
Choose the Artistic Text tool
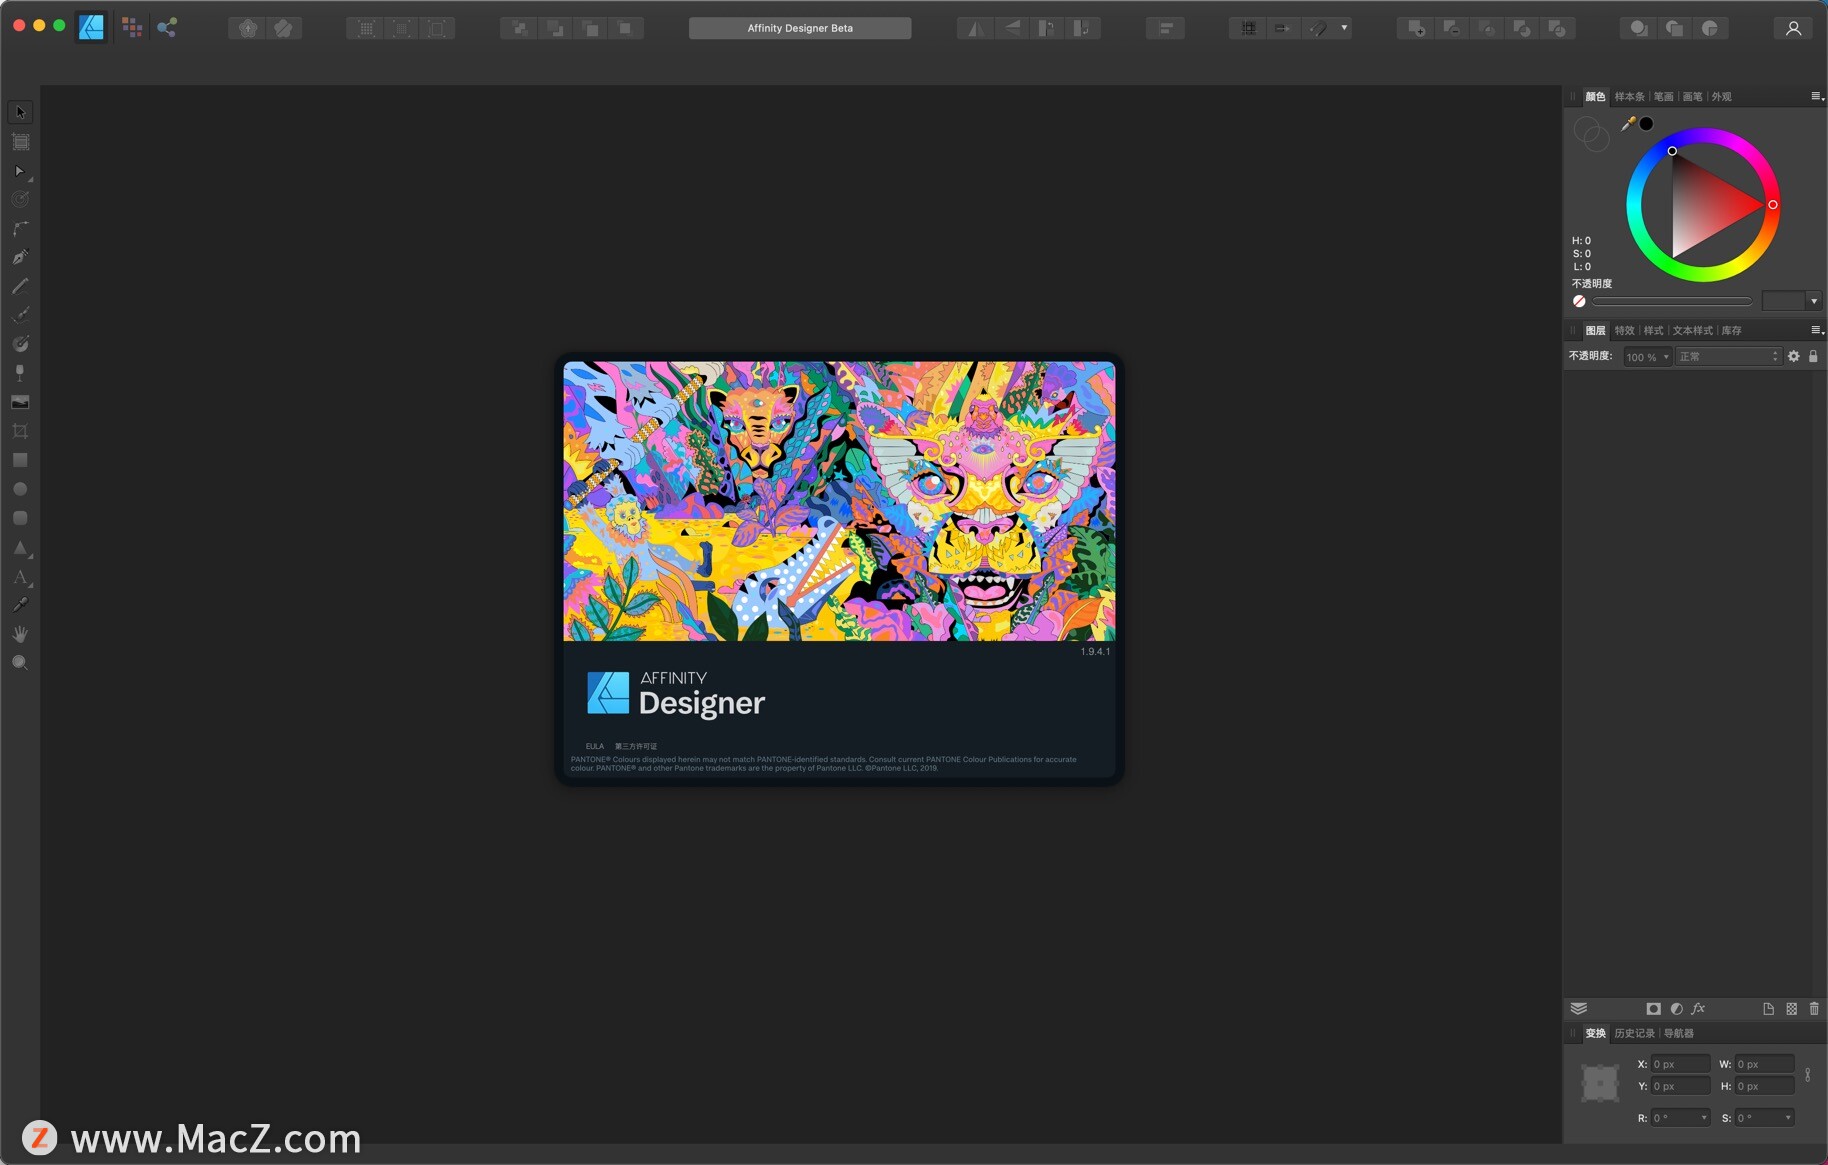20,577
